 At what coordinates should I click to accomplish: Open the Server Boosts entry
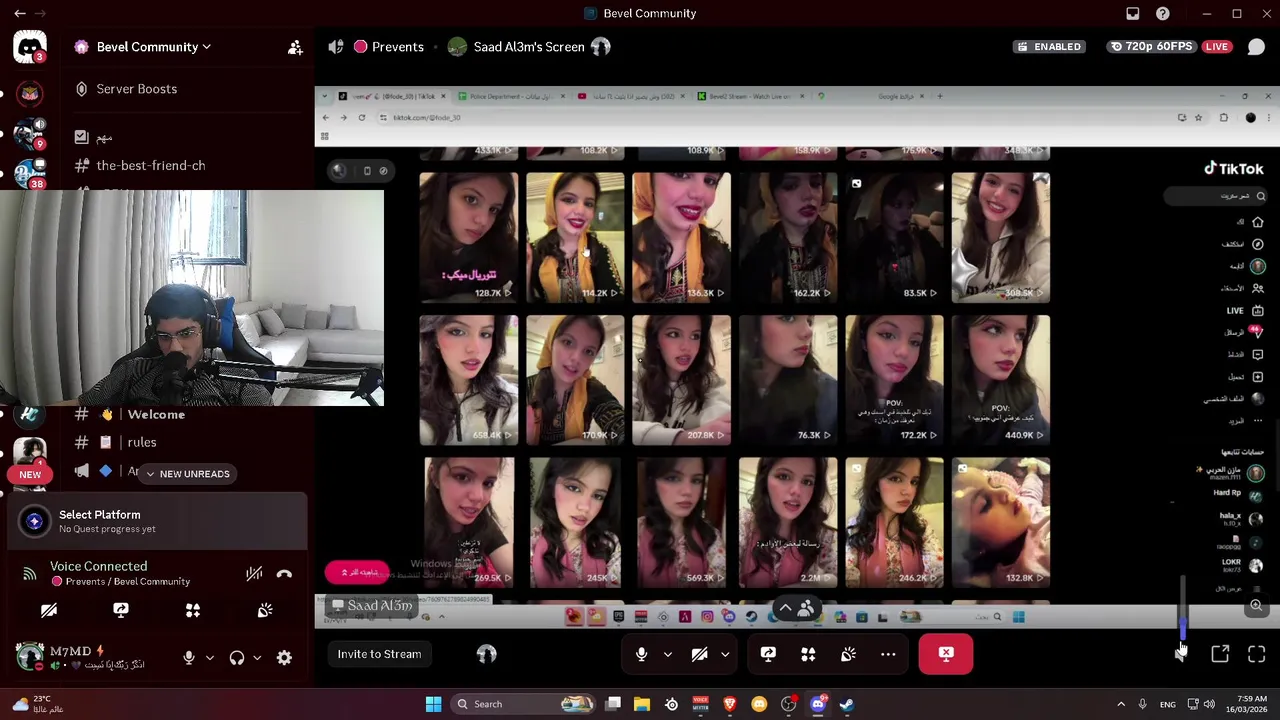pyautogui.click(x=136, y=89)
